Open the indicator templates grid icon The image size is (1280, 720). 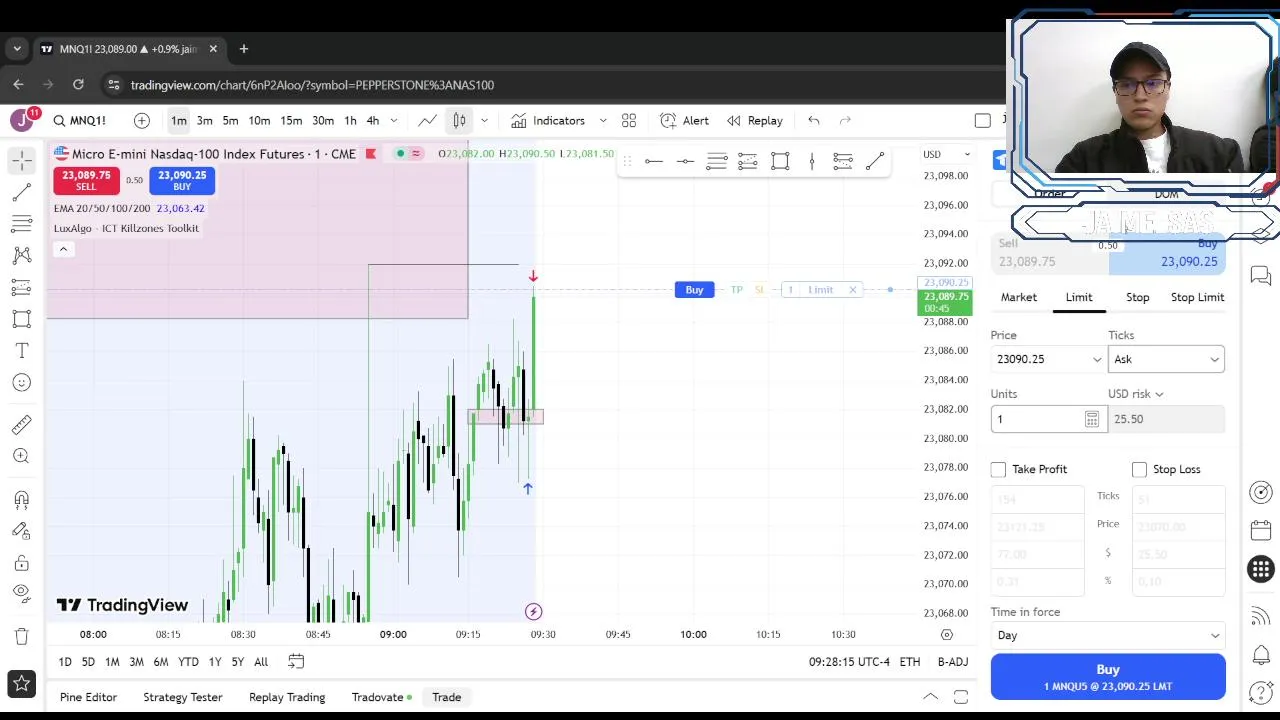(629, 120)
